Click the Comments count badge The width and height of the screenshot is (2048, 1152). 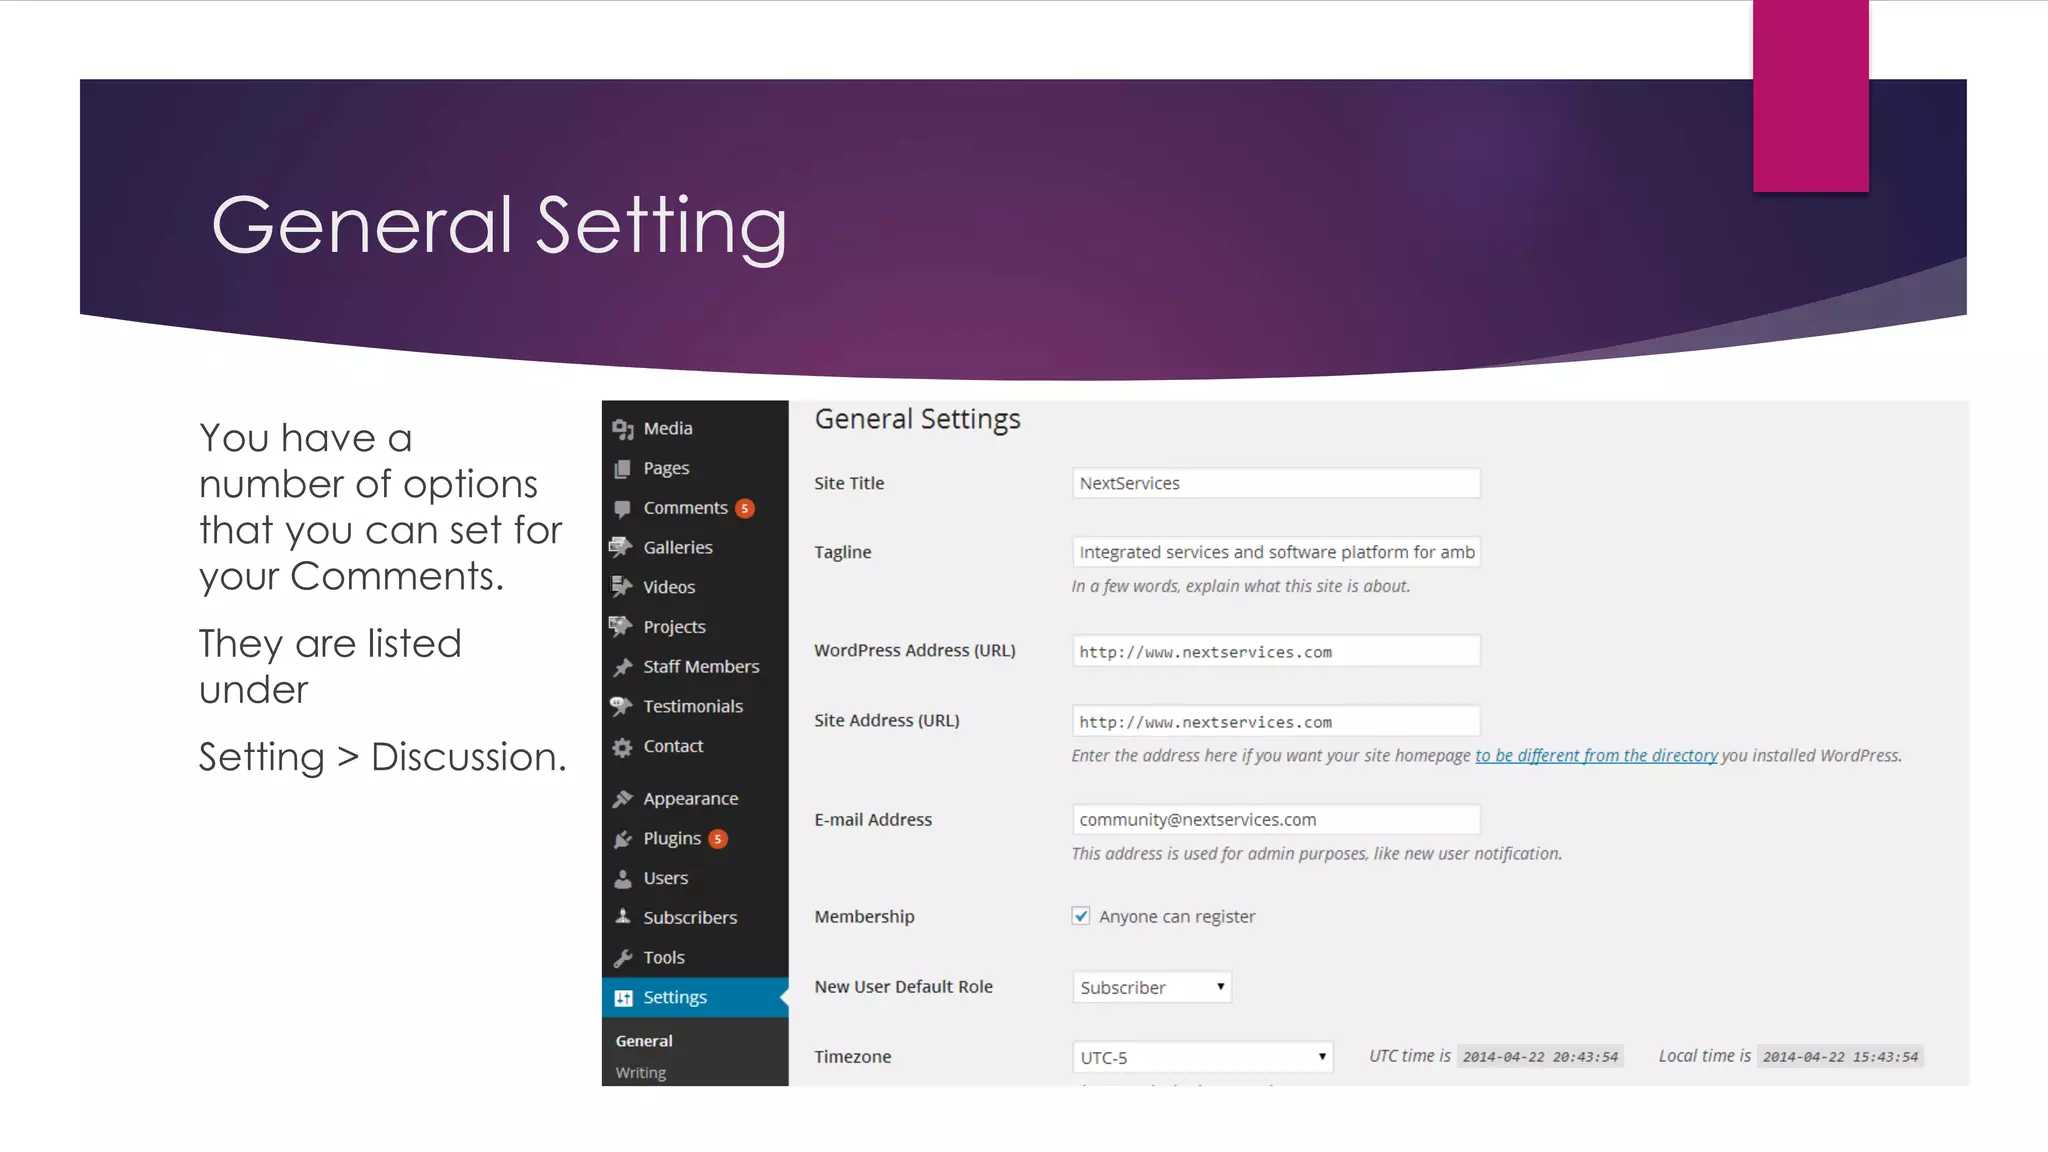coord(745,508)
